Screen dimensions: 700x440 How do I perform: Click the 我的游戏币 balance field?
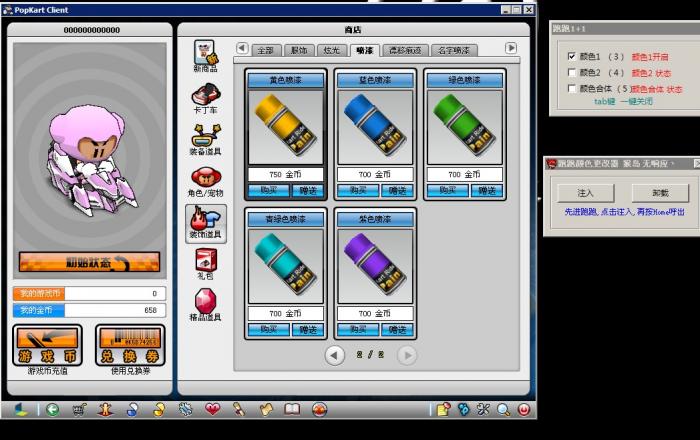point(89,294)
